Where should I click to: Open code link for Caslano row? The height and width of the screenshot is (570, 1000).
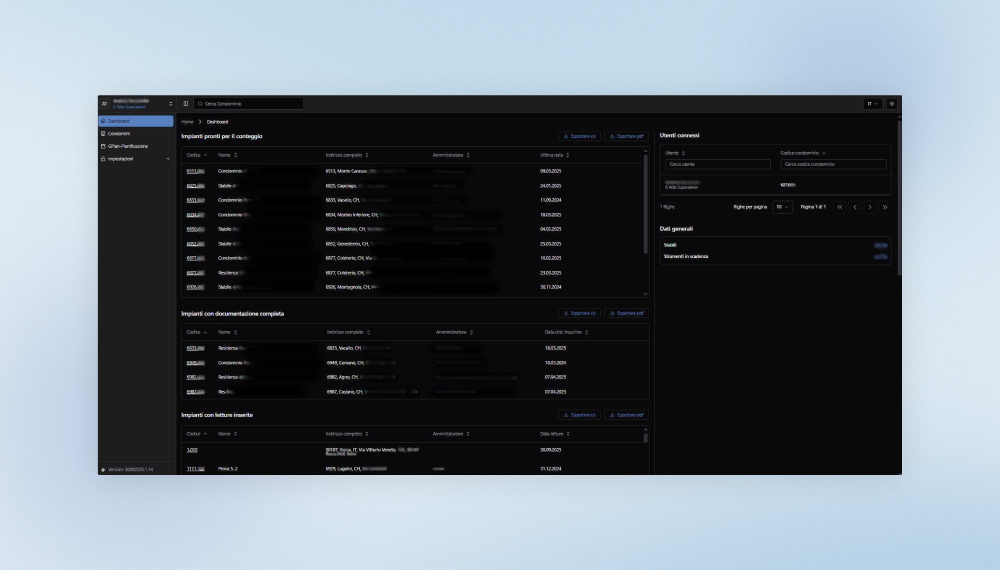(x=195, y=391)
